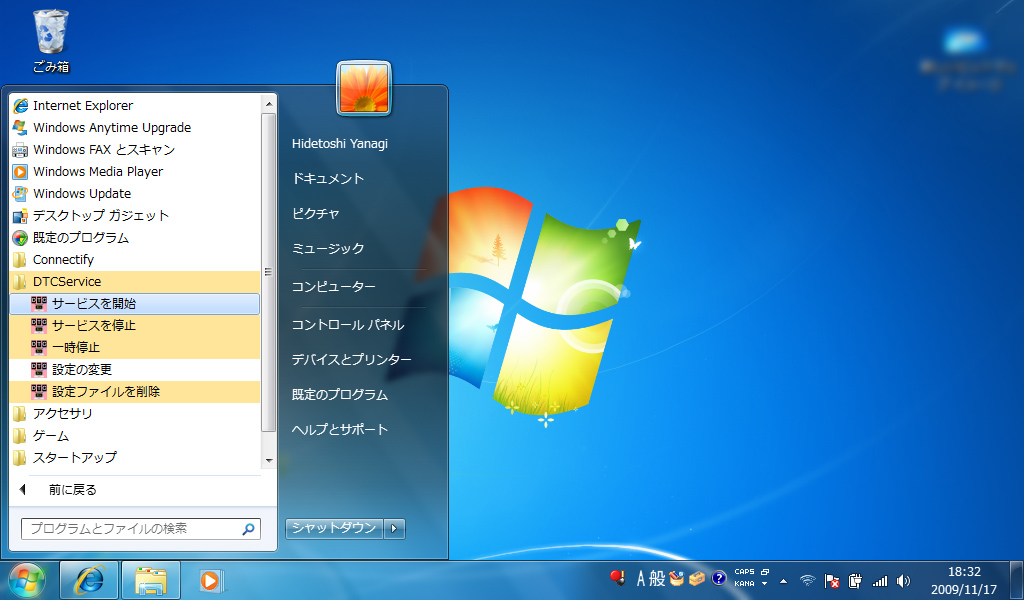This screenshot has height=600, width=1024.
Task: Select サービスを停止 from the DTCService submenu
Action: [x=98, y=326]
